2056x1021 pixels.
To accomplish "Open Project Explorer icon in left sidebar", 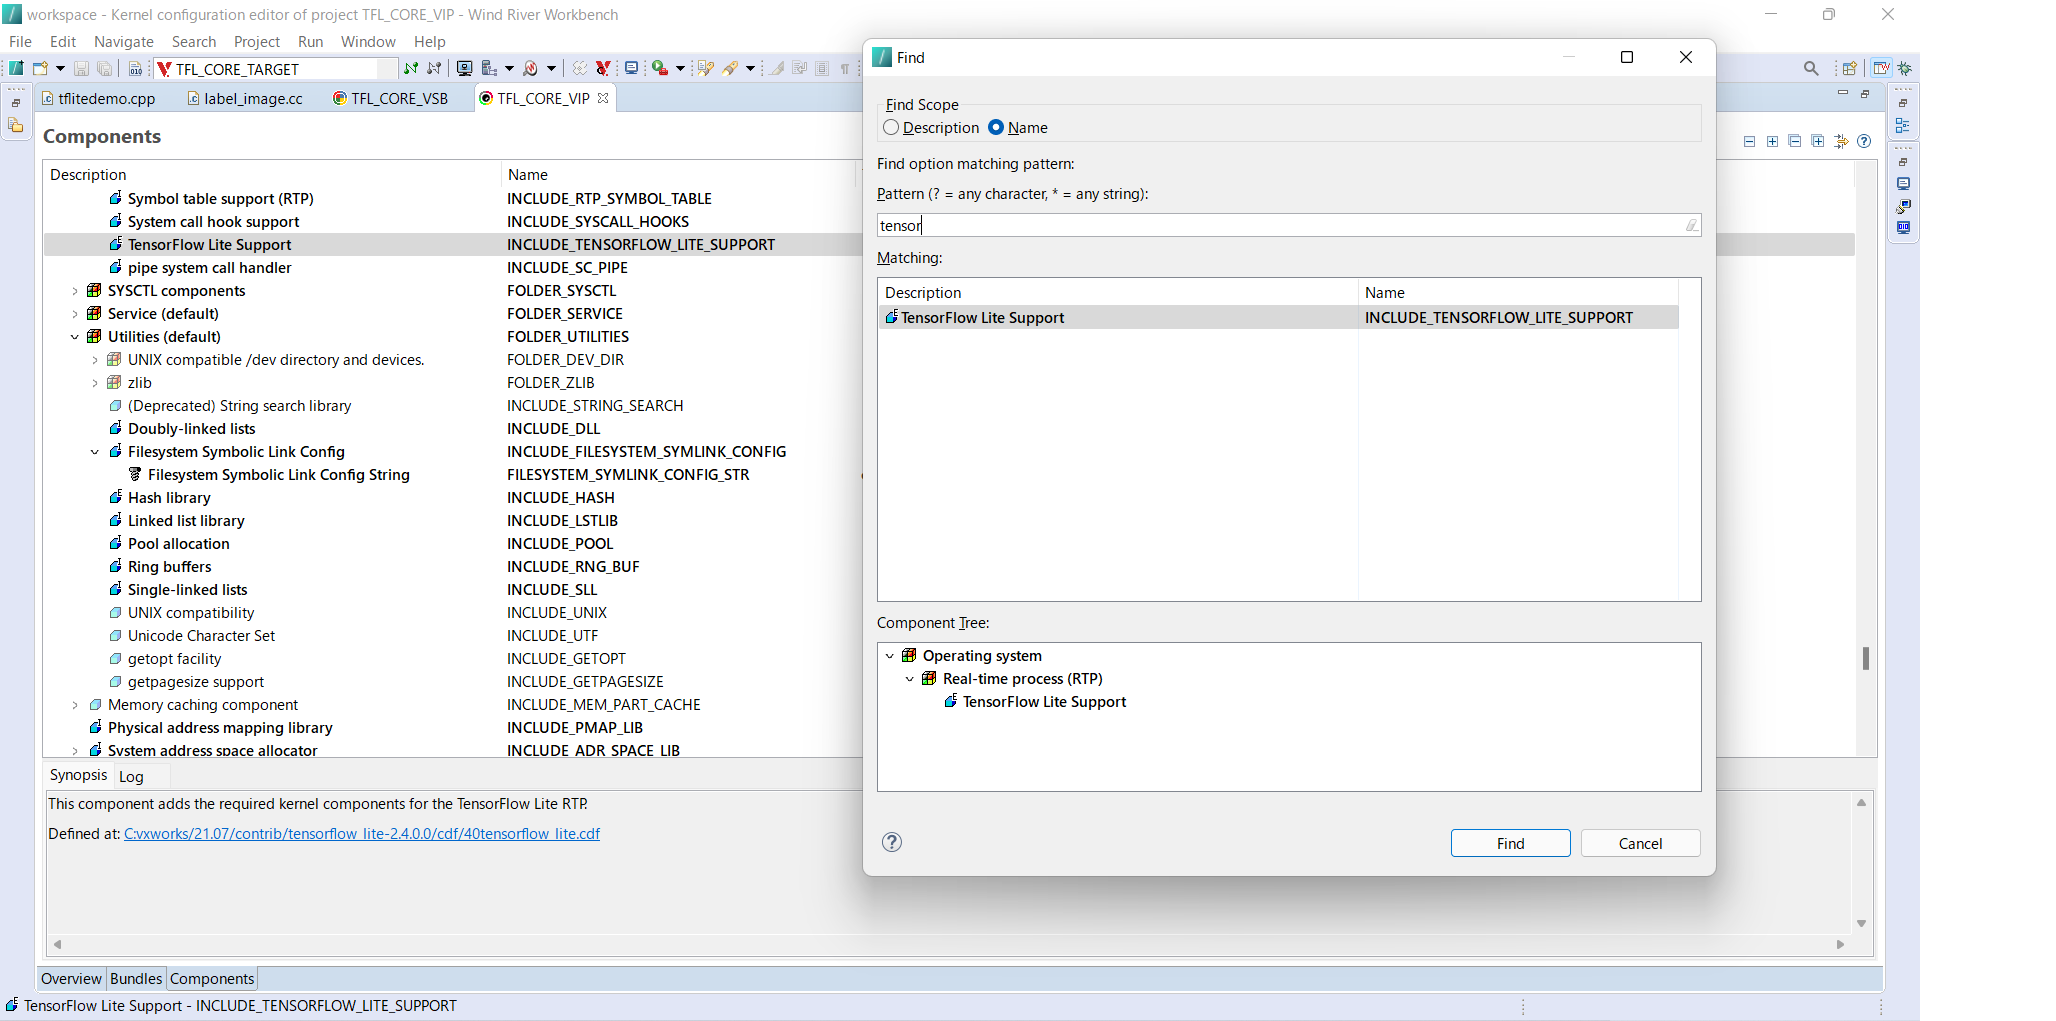I will [16, 126].
